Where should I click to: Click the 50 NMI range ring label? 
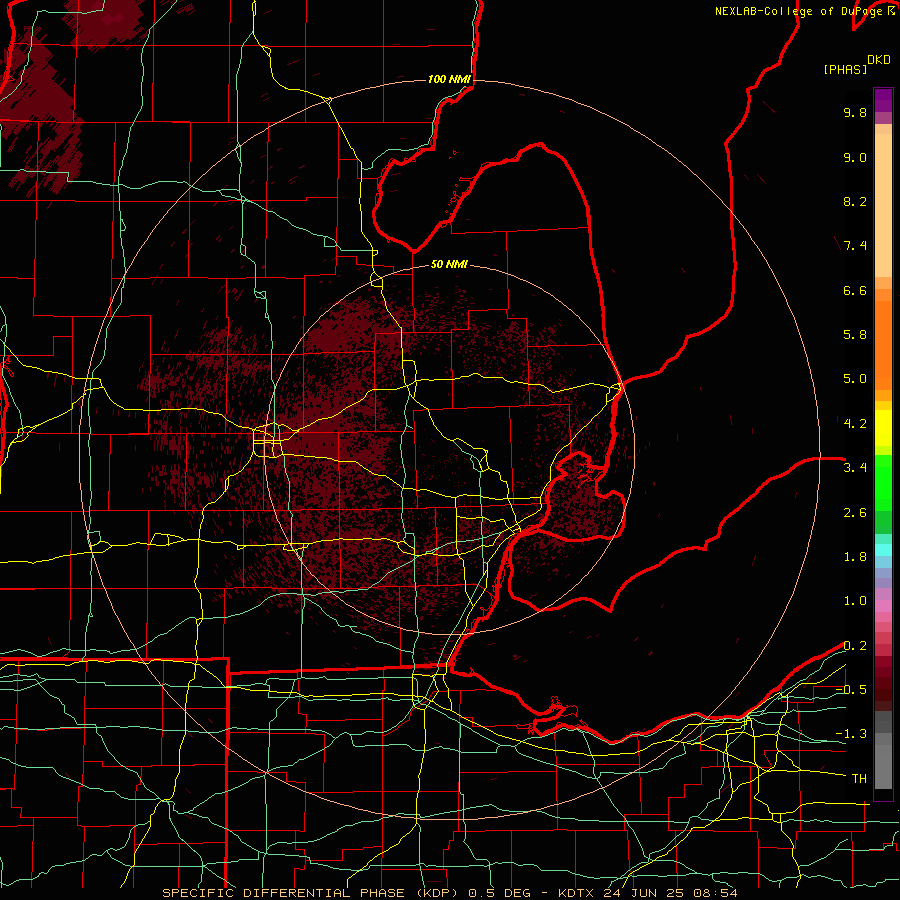449,264
